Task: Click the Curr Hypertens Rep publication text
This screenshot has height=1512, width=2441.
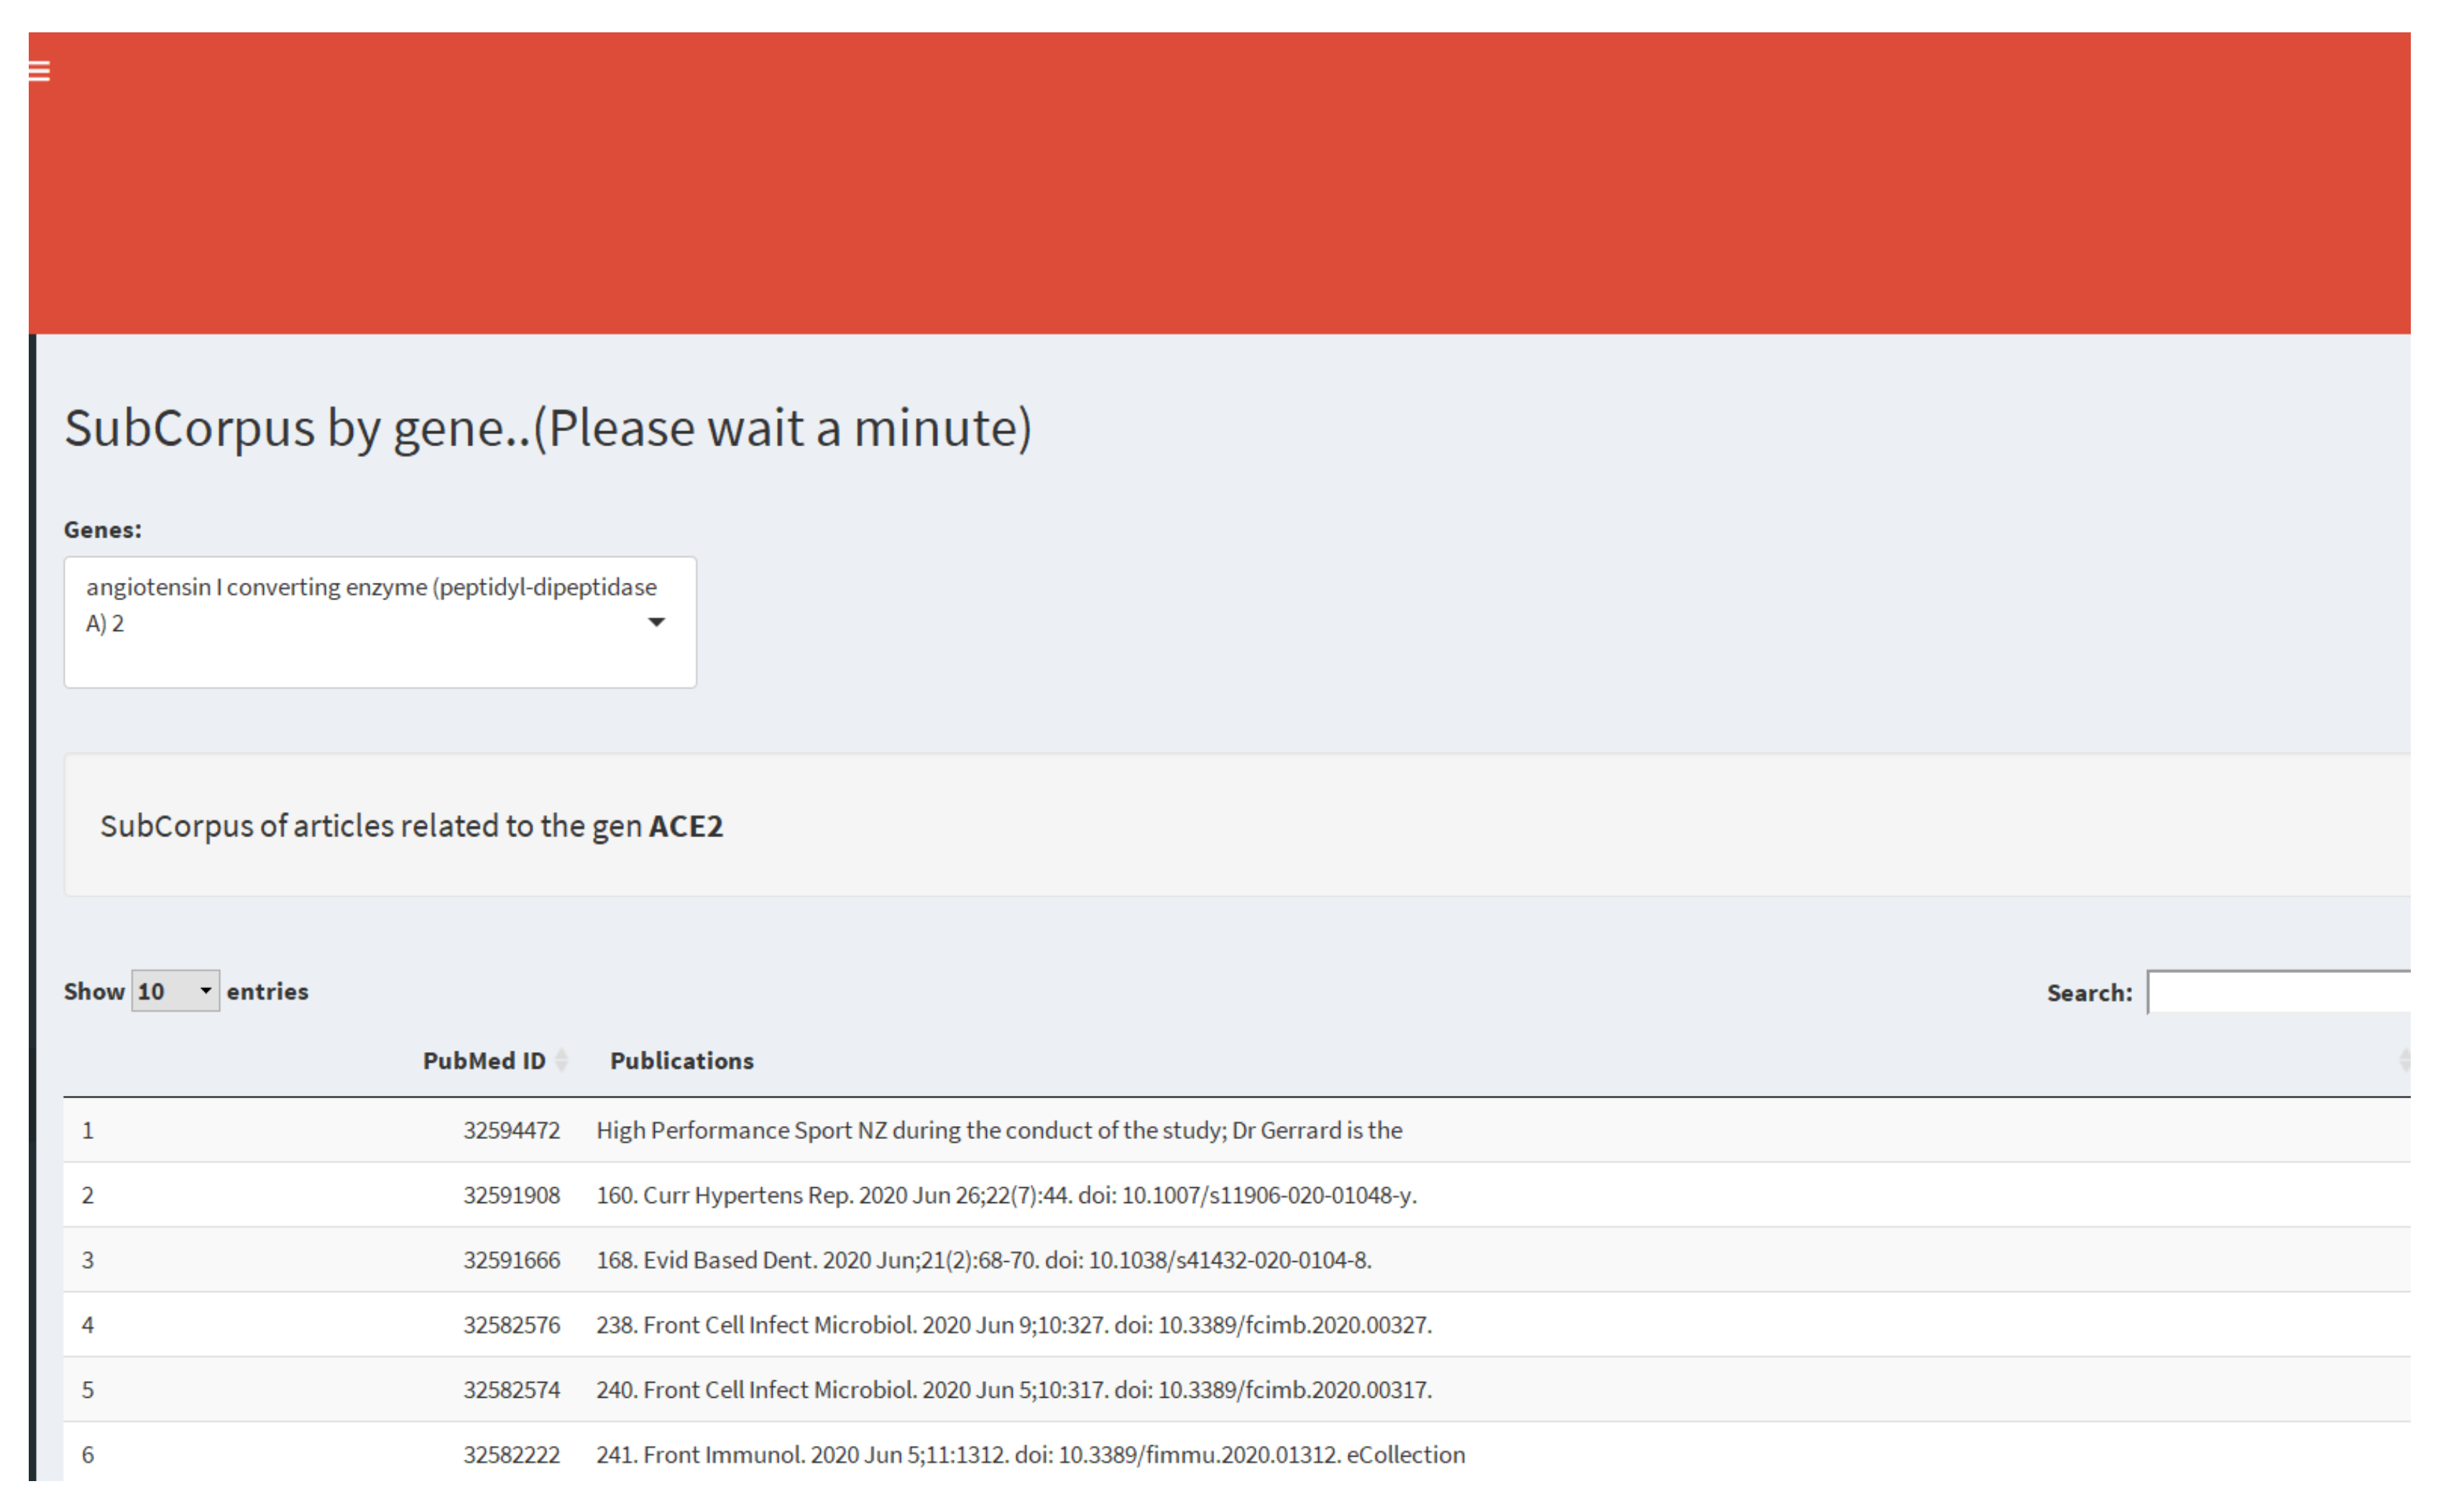Action: (x=1005, y=1195)
